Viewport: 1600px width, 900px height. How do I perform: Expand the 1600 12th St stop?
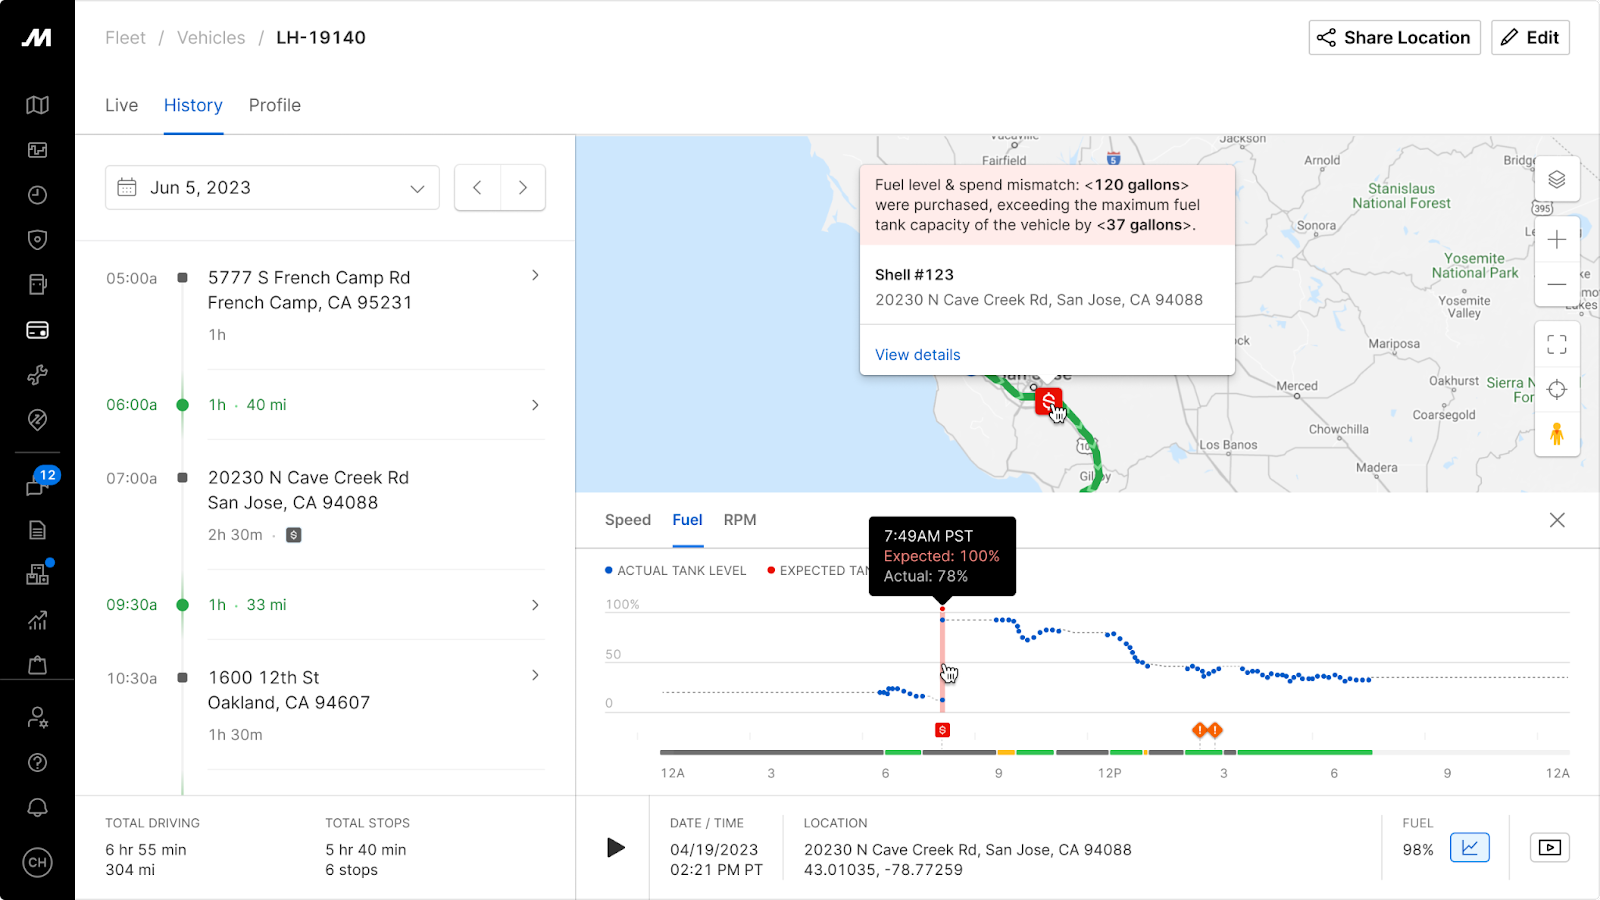click(x=535, y=675)
